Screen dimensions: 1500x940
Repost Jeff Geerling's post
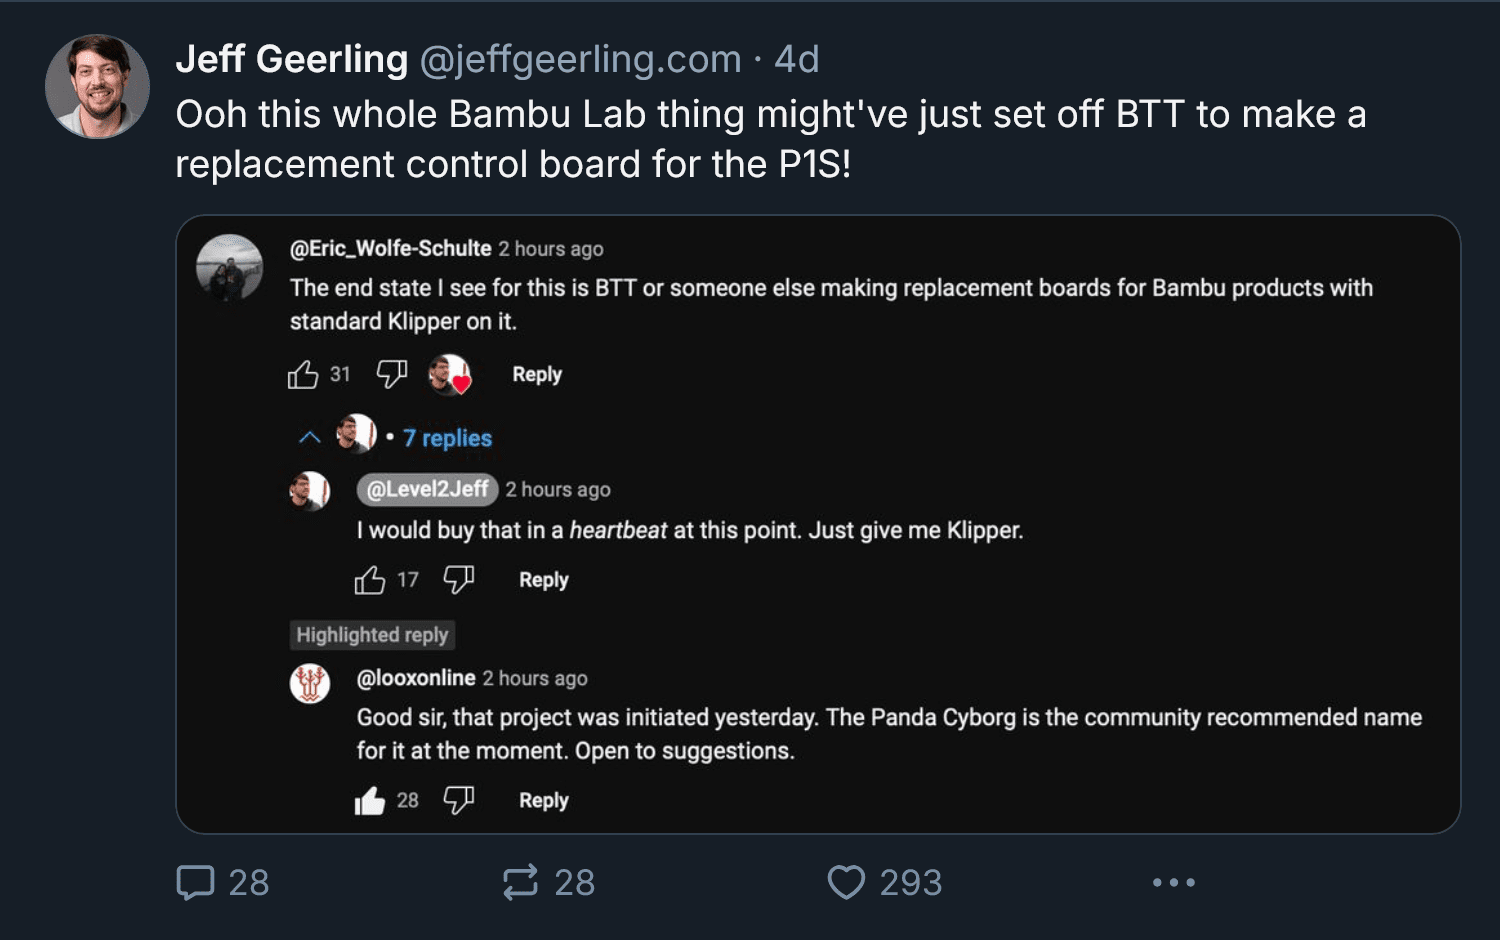pos(520,882)
